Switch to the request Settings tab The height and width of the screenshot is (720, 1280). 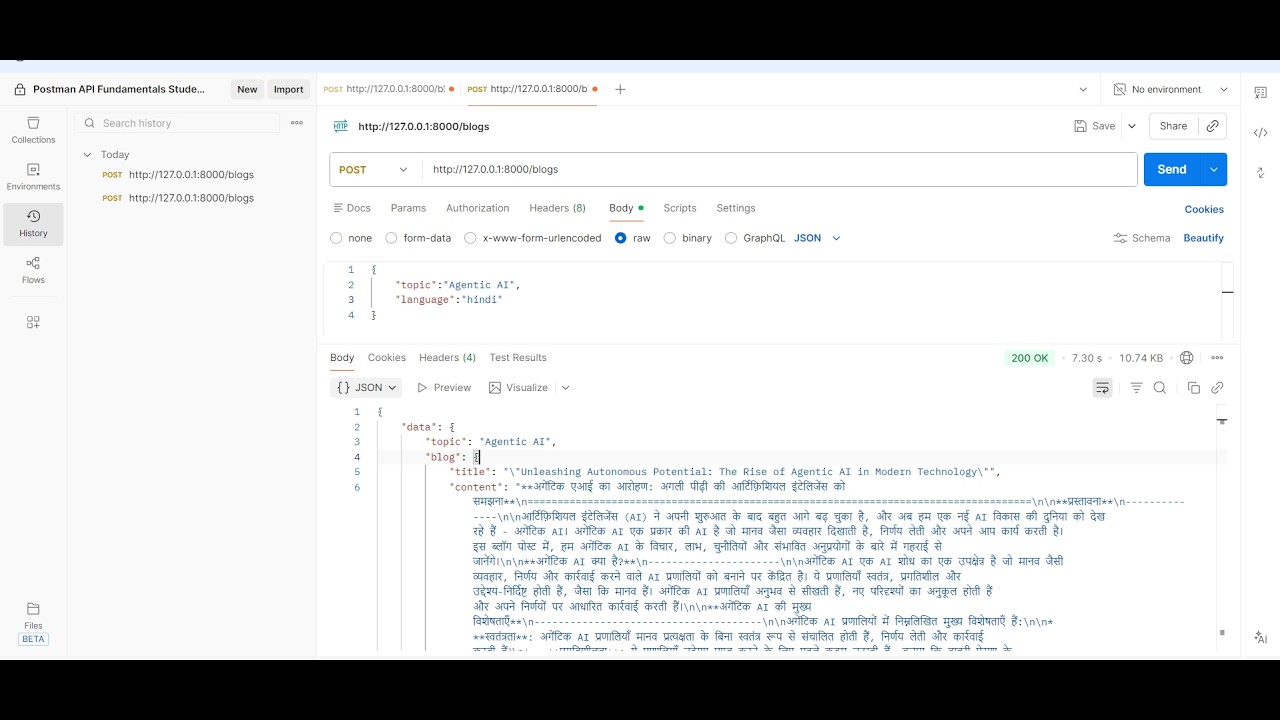pos(736,208)
